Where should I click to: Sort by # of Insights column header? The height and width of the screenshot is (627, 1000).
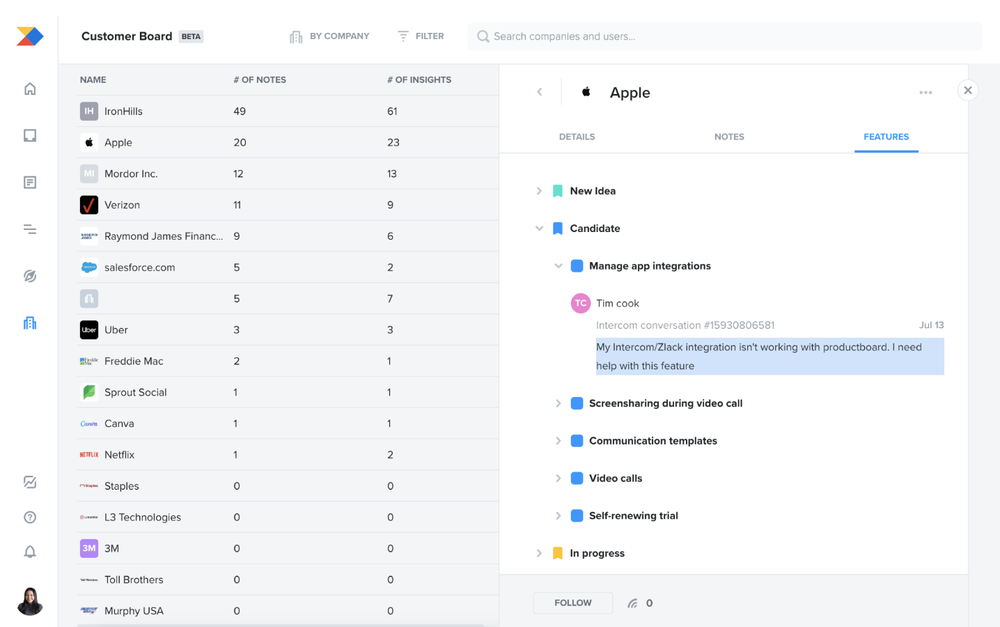coord(419,80)
